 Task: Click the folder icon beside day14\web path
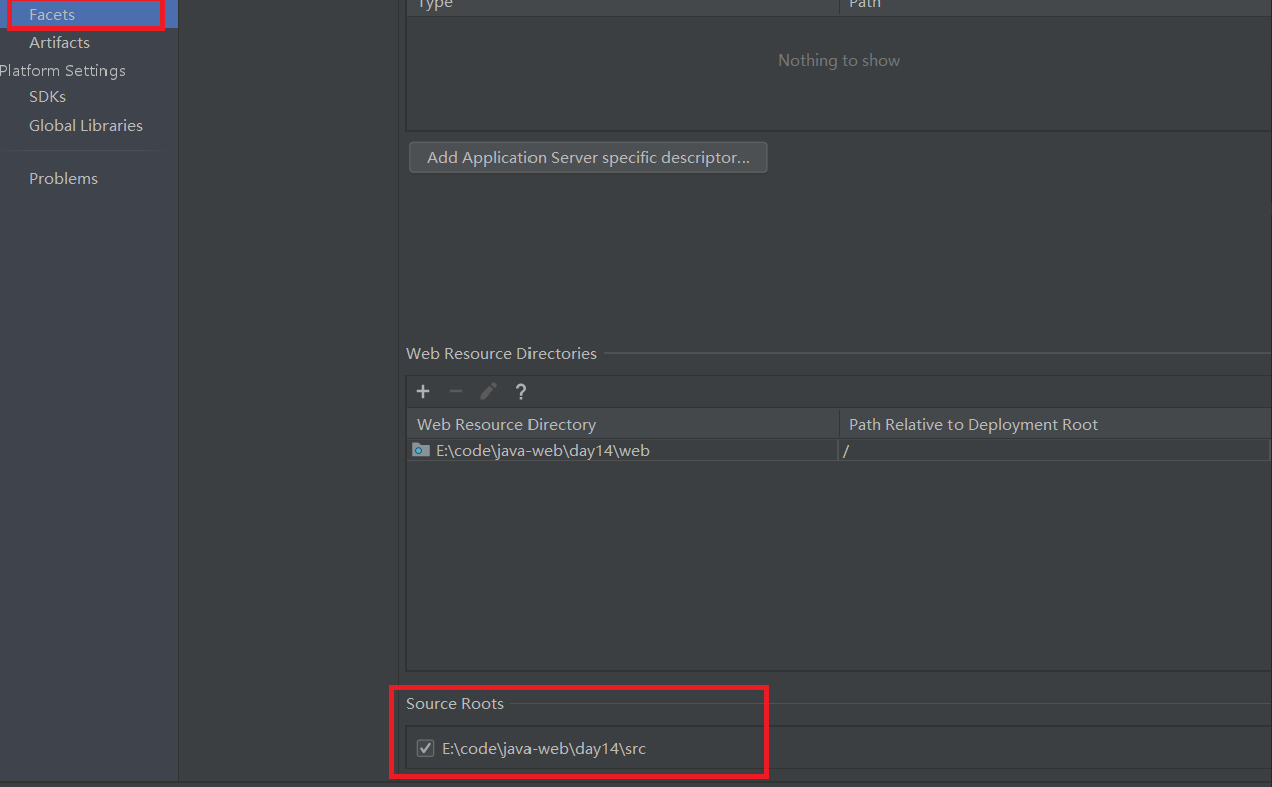point(420,450)
